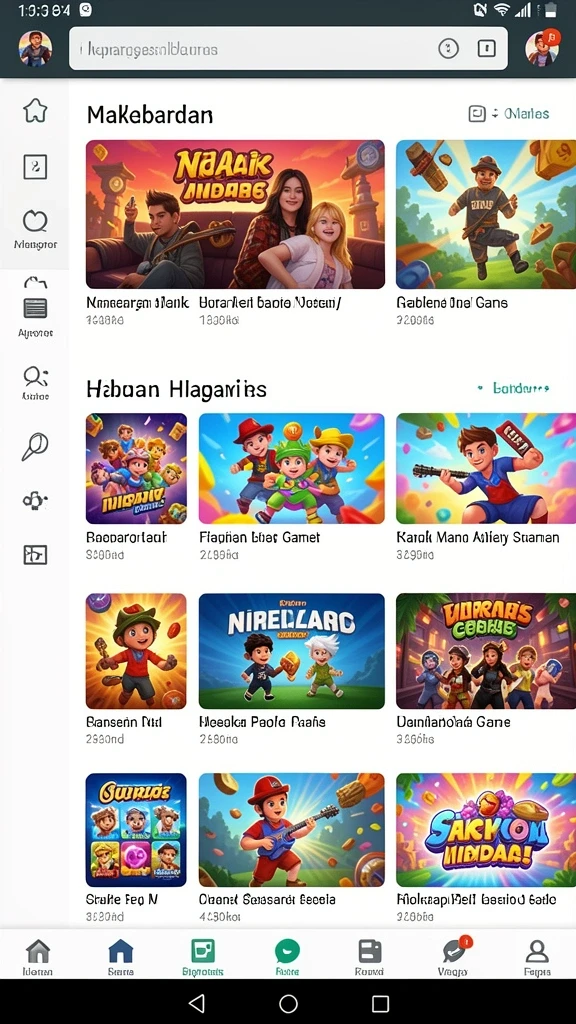Open the featured banner with three people
The width and height of the screenshot is (576, 1024).
click(x=235, y=214)
